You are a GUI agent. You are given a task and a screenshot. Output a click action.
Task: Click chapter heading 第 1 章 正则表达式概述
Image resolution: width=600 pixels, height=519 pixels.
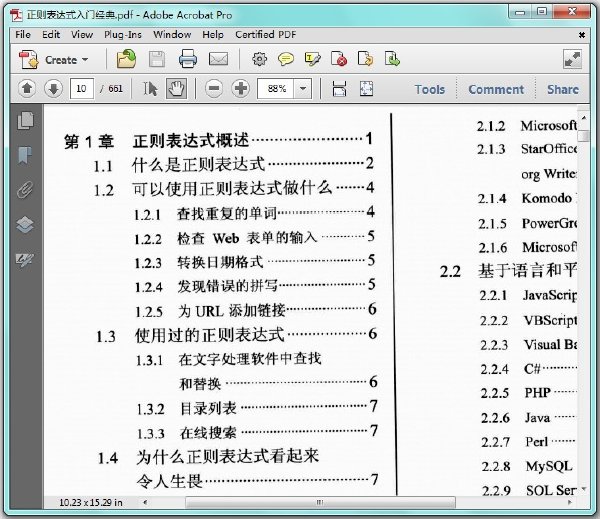pos(218,140)
